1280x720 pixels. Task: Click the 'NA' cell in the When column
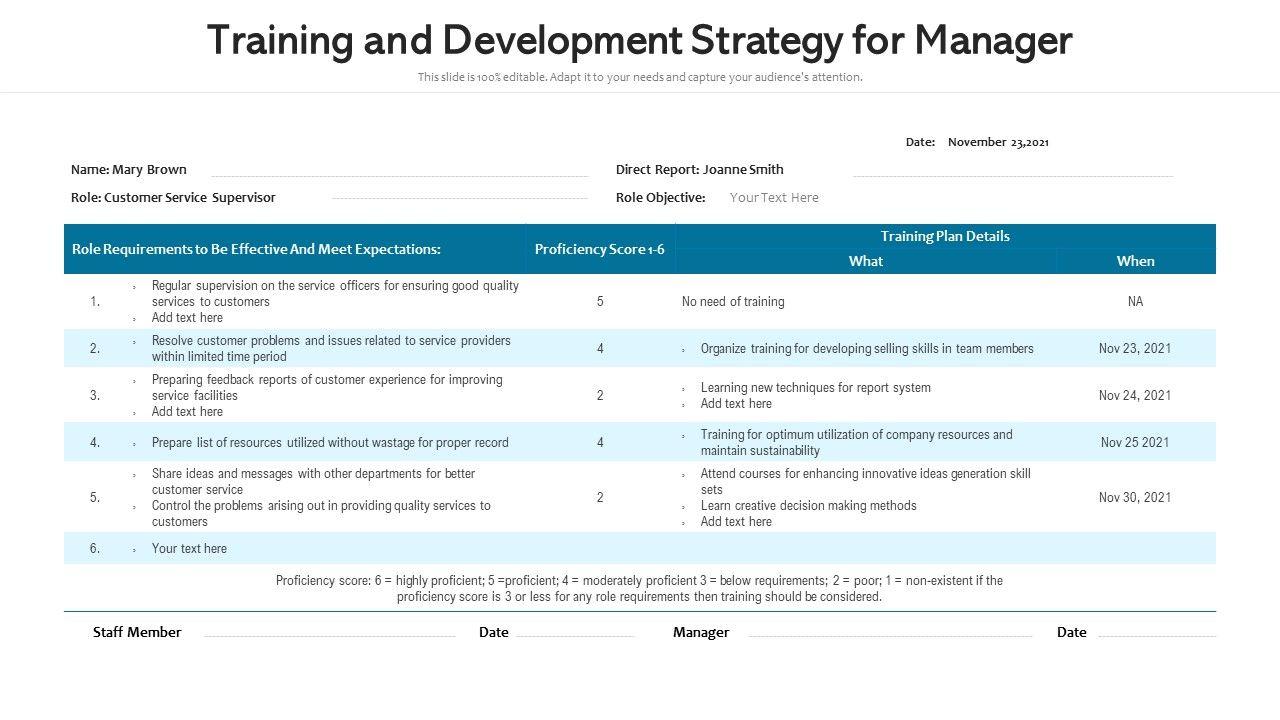[1135, 302]
